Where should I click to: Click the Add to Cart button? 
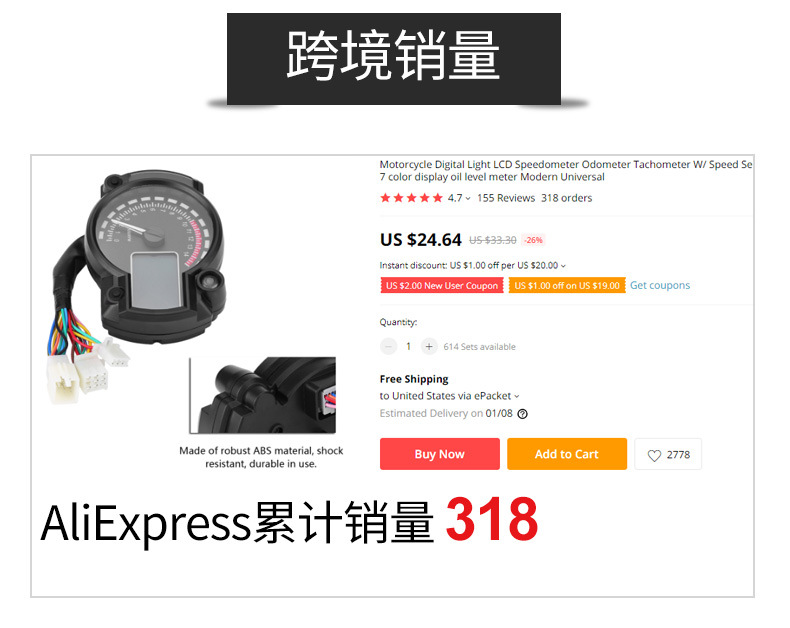coord(566,454)
